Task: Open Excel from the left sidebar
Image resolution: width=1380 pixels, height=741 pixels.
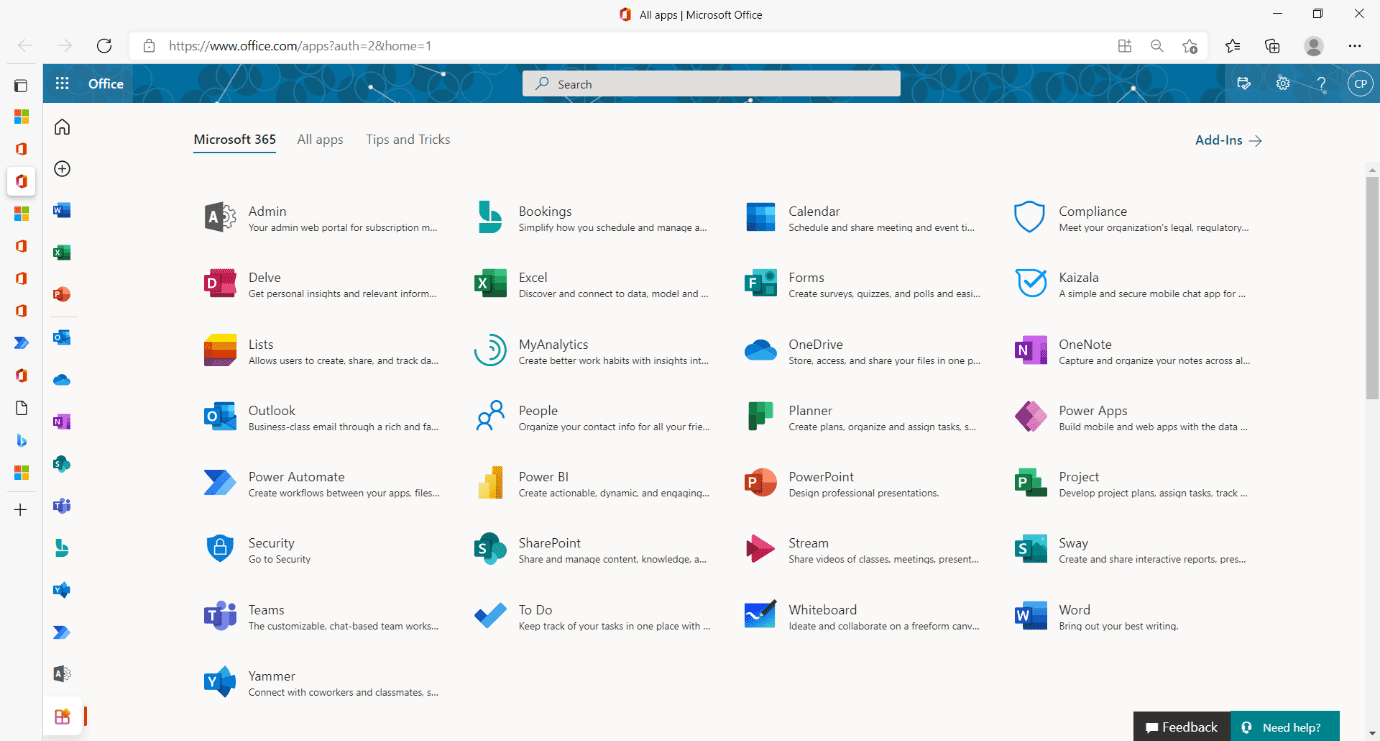Action: click(x=62, y=253)
